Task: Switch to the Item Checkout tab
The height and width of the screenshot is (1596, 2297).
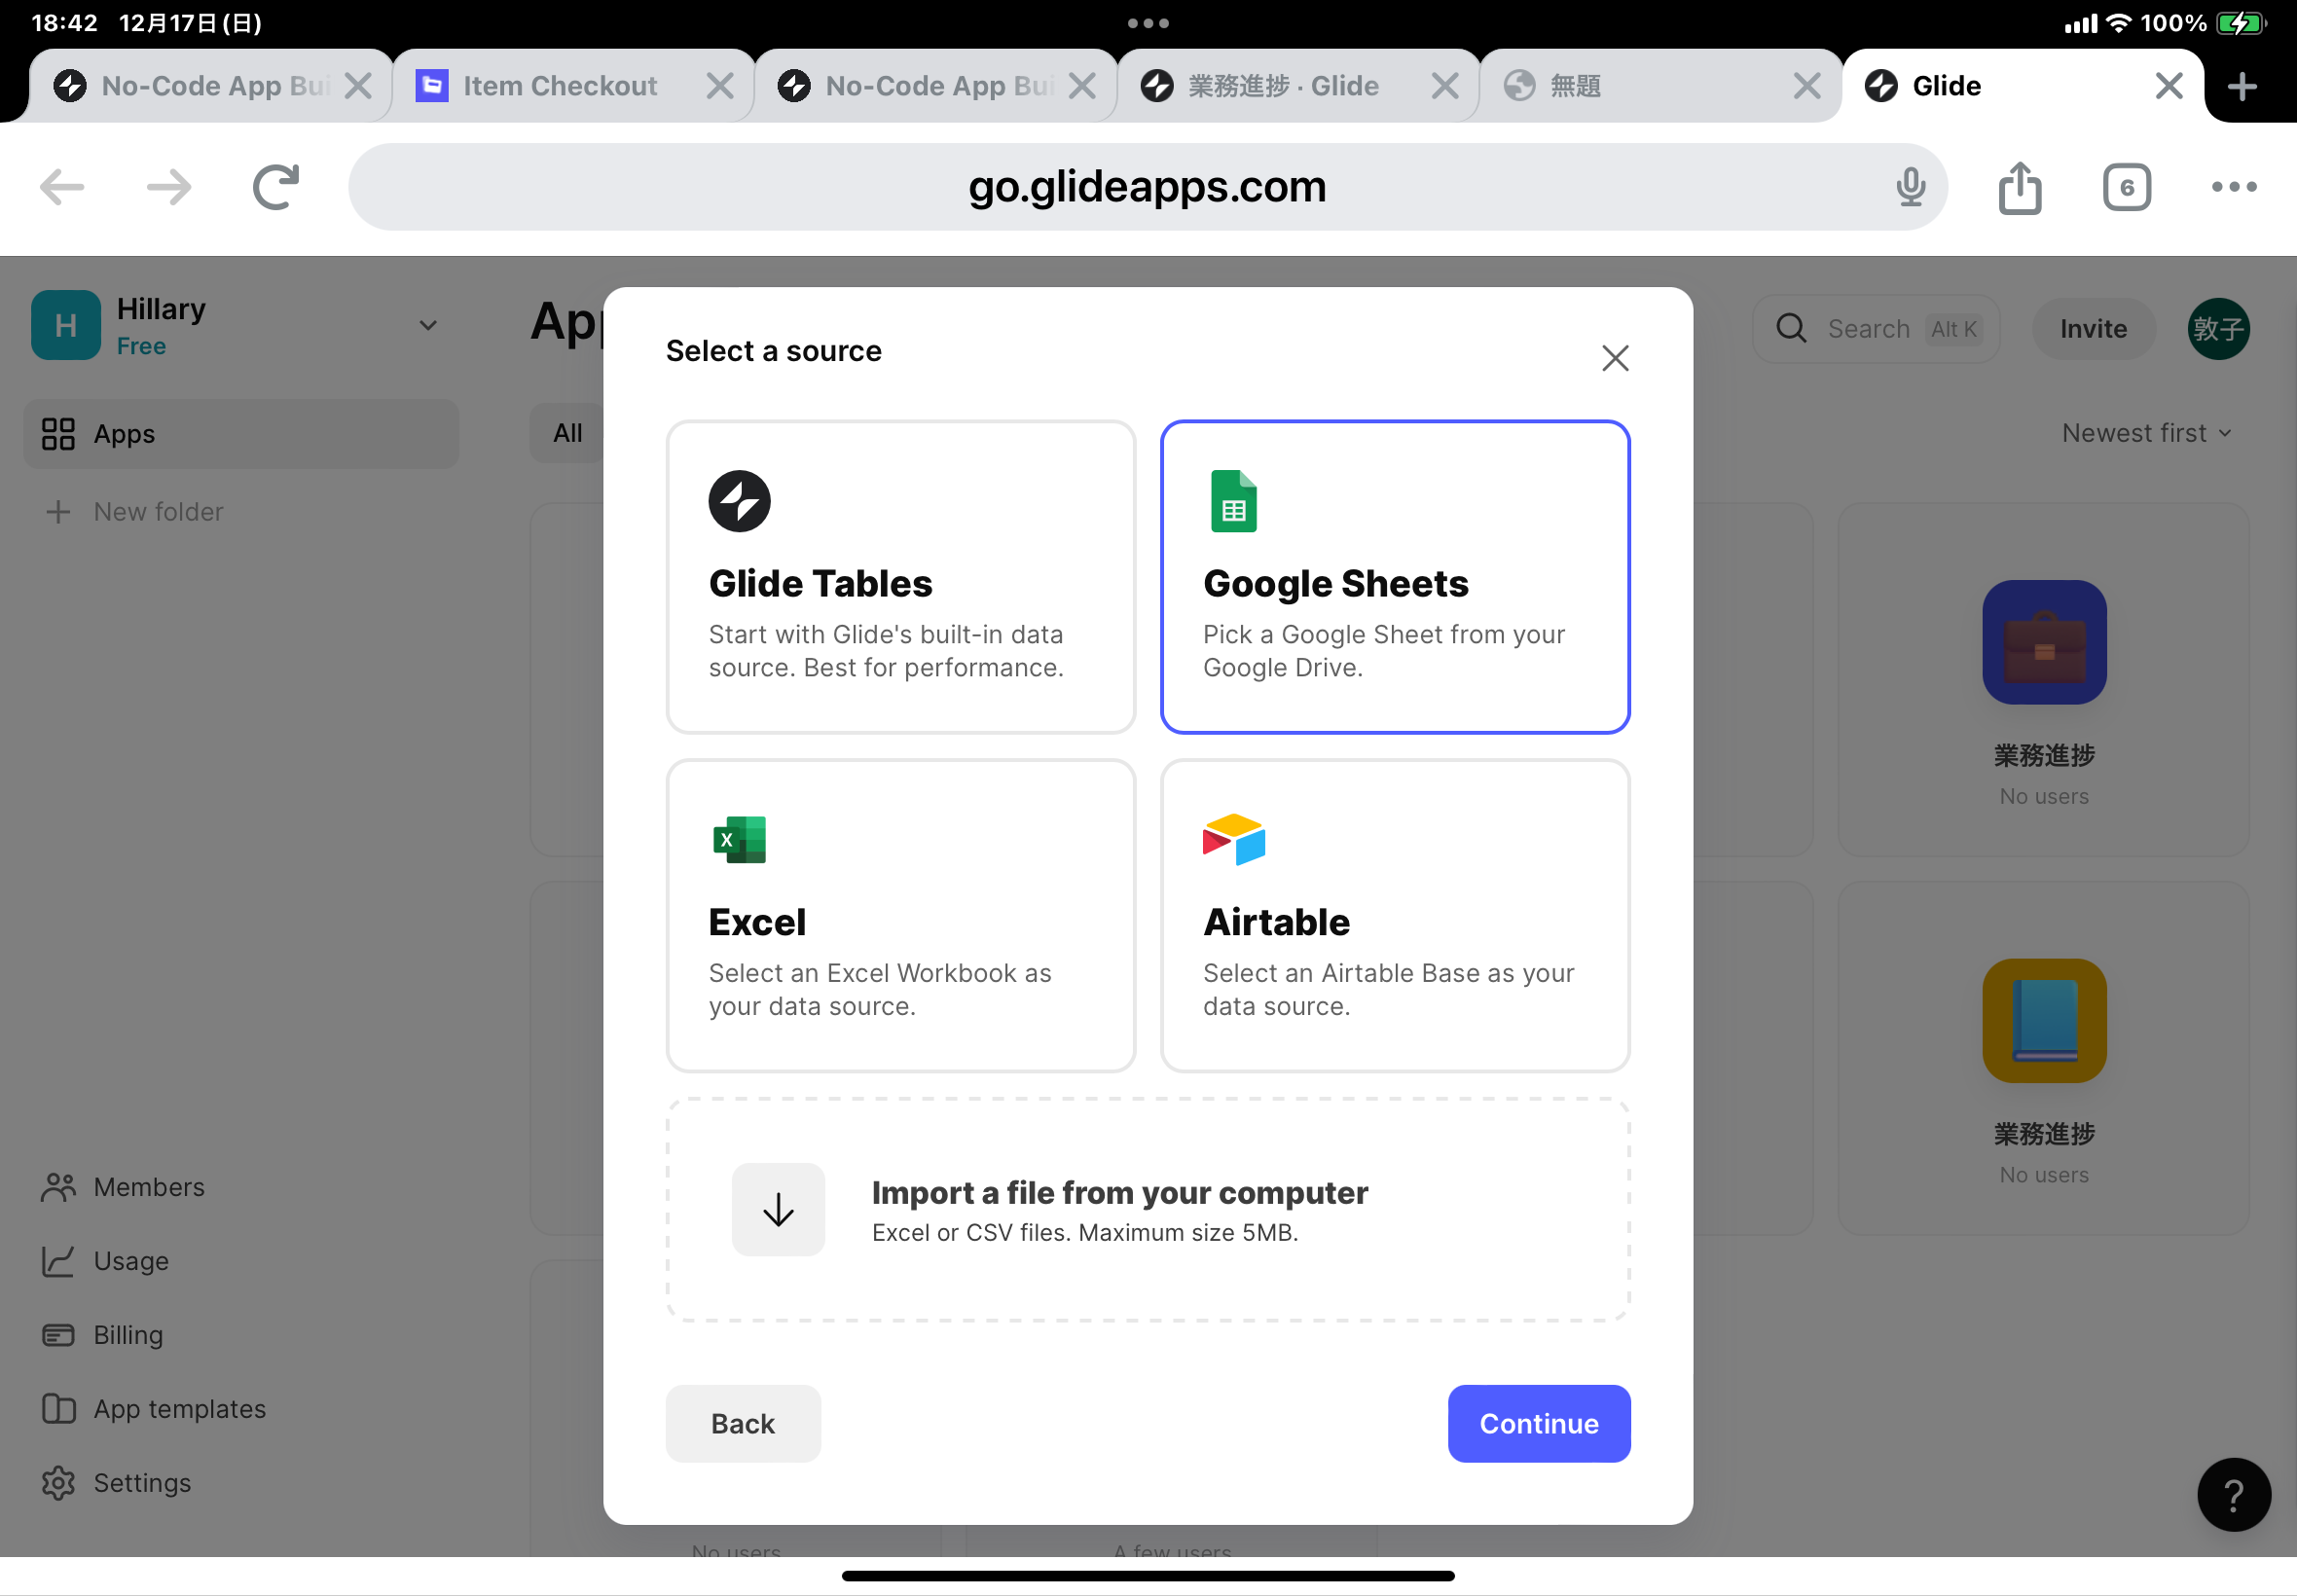Action: click(560, 86)
